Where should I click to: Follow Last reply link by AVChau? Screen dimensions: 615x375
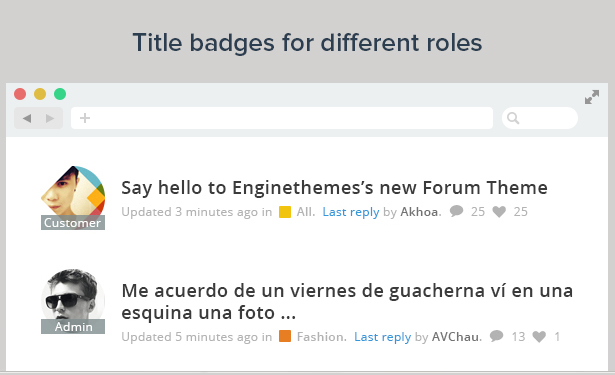click(x=382, y=337)
